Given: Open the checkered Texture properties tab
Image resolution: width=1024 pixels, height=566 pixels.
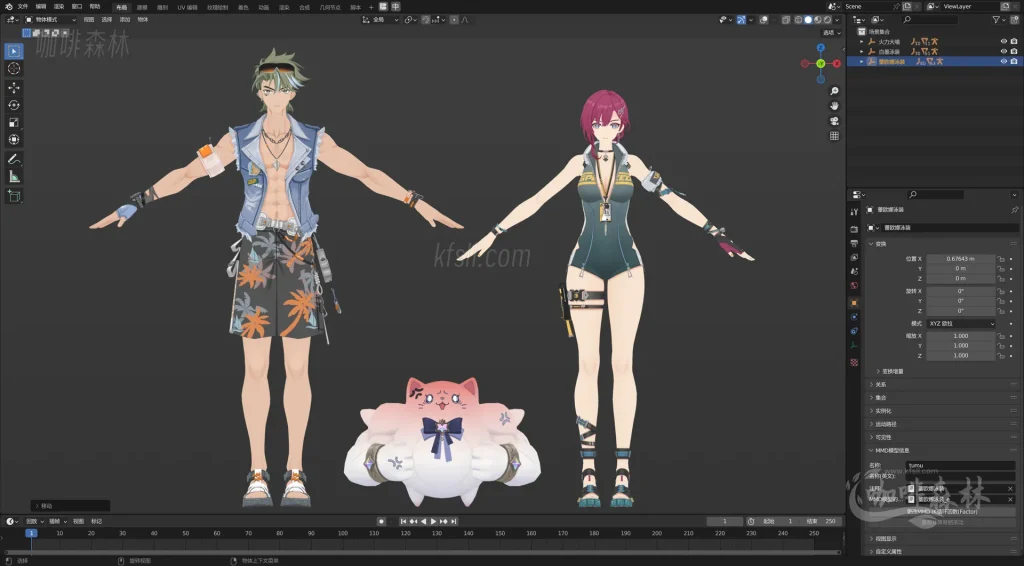Looking at the screenshot, I should [854, 362].
